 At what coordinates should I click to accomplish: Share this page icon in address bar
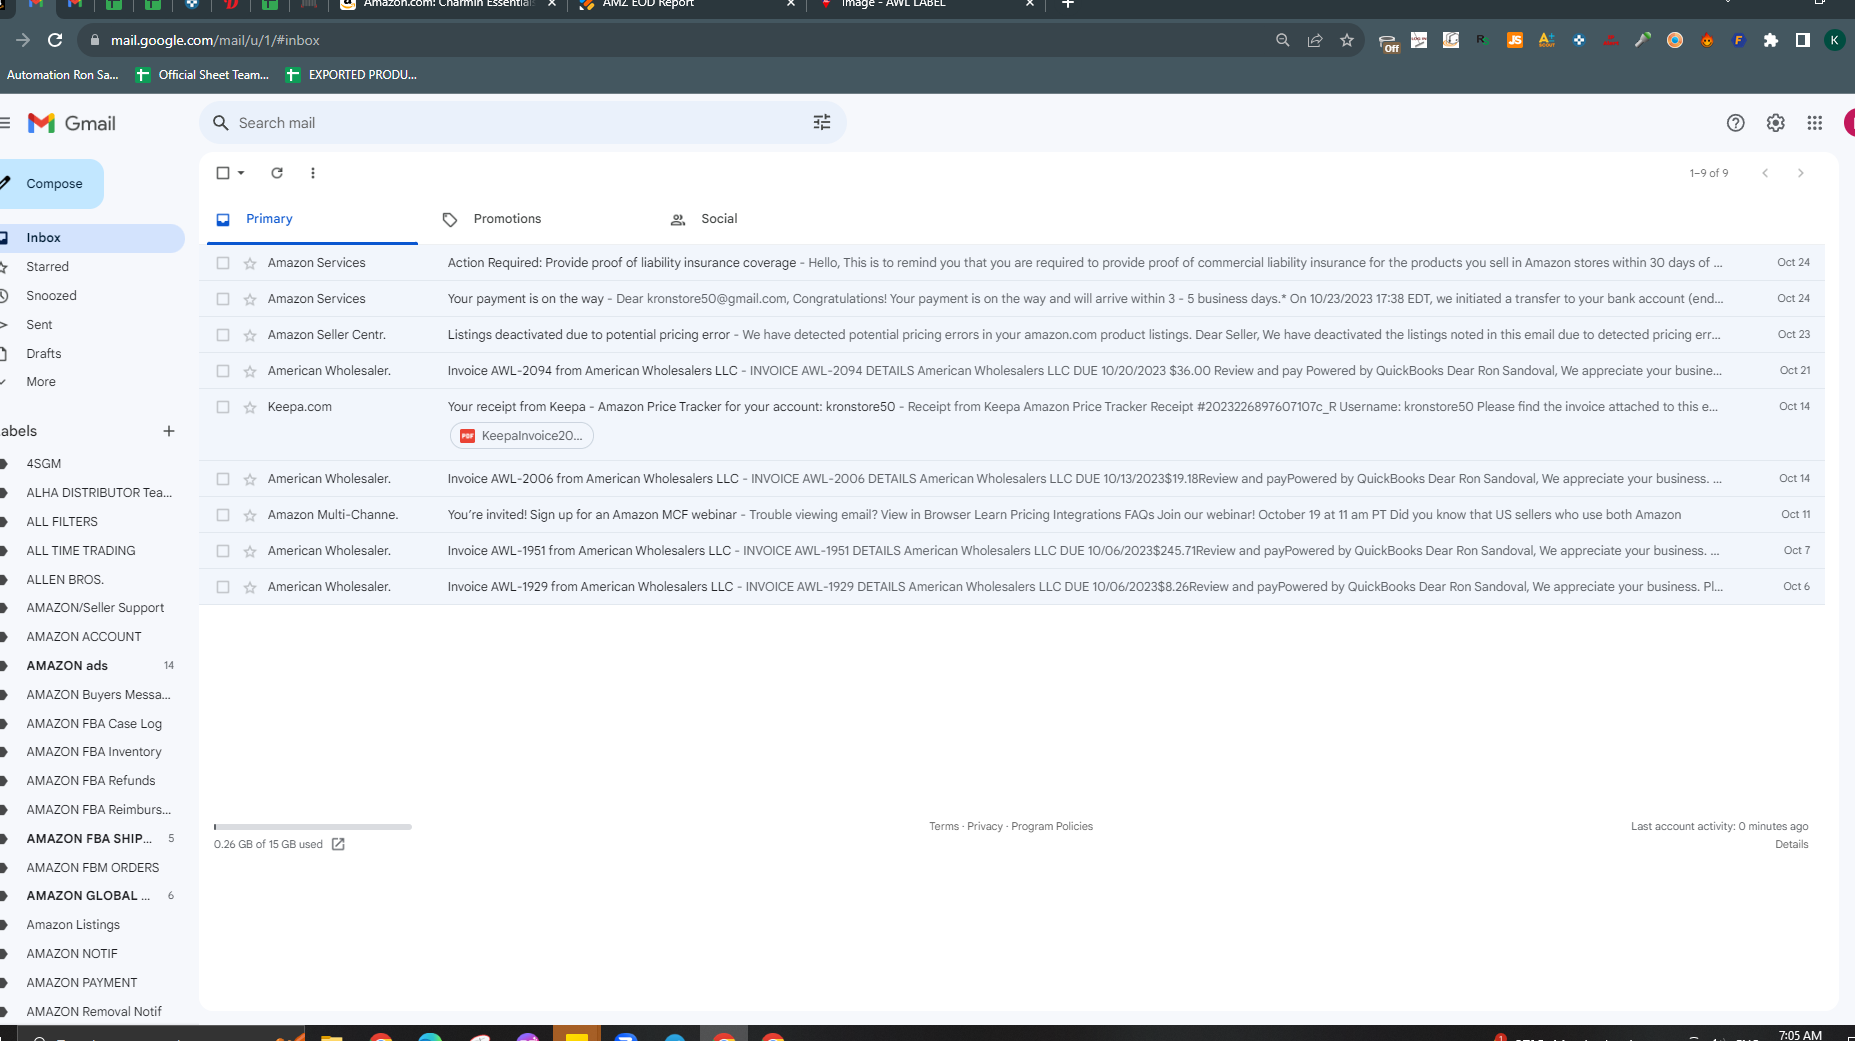pos(1315,40)
